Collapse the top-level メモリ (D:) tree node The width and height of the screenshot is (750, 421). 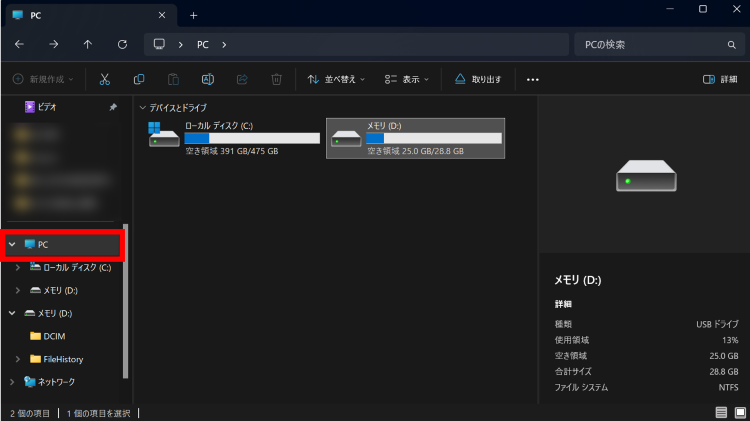tap(12, 313)
